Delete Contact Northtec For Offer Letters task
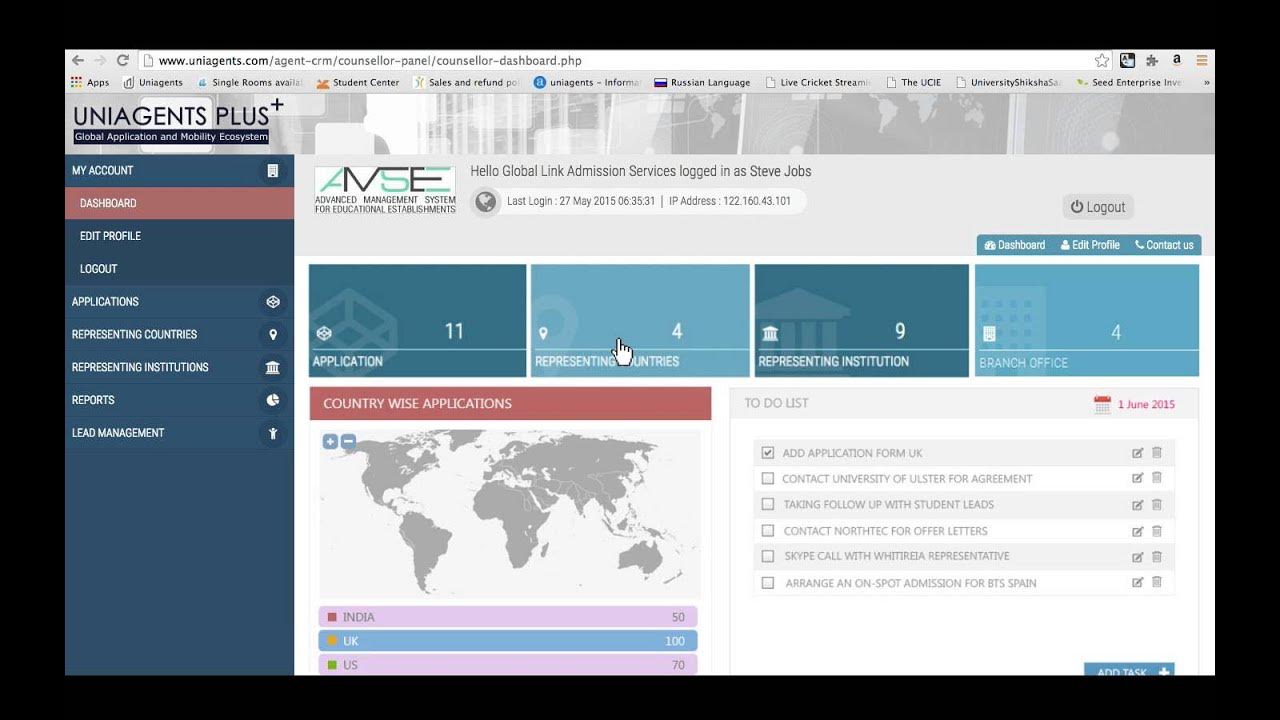Image resolution: width=1280 pixels, height=720 pixels. tap(1157, 531)
